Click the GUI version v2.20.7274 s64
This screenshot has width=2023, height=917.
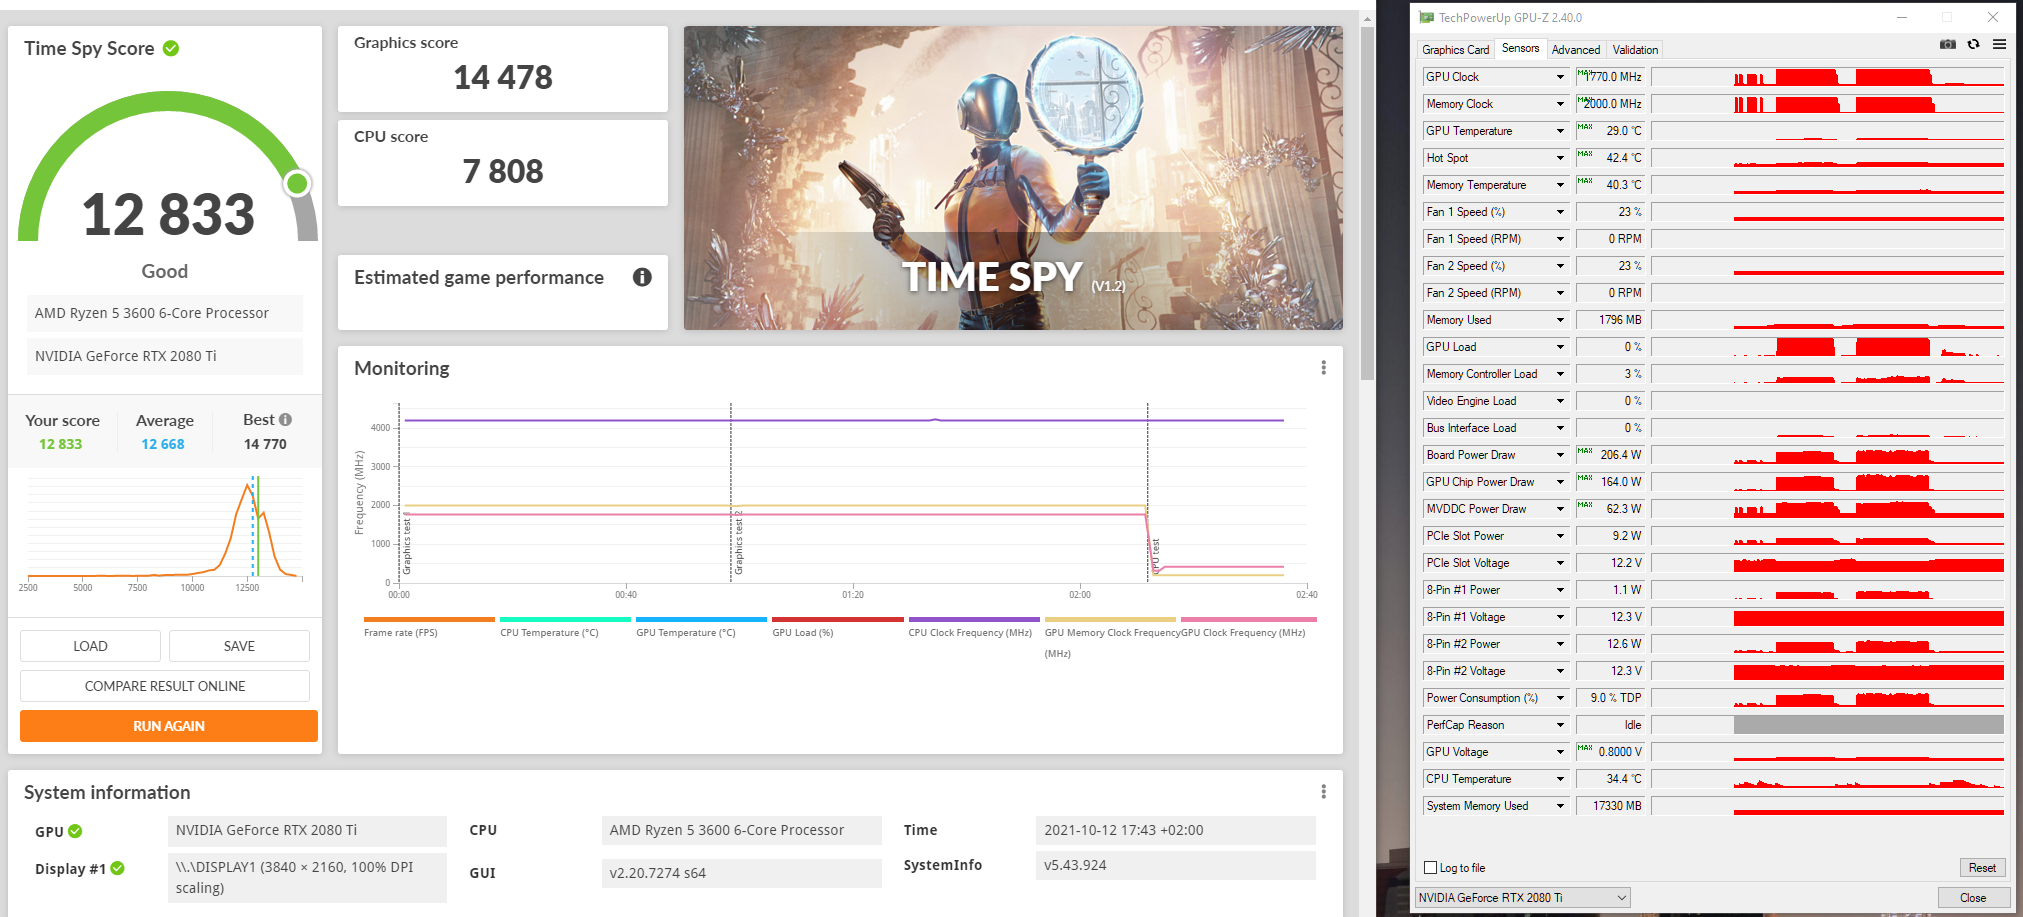[x=658, y=873]
